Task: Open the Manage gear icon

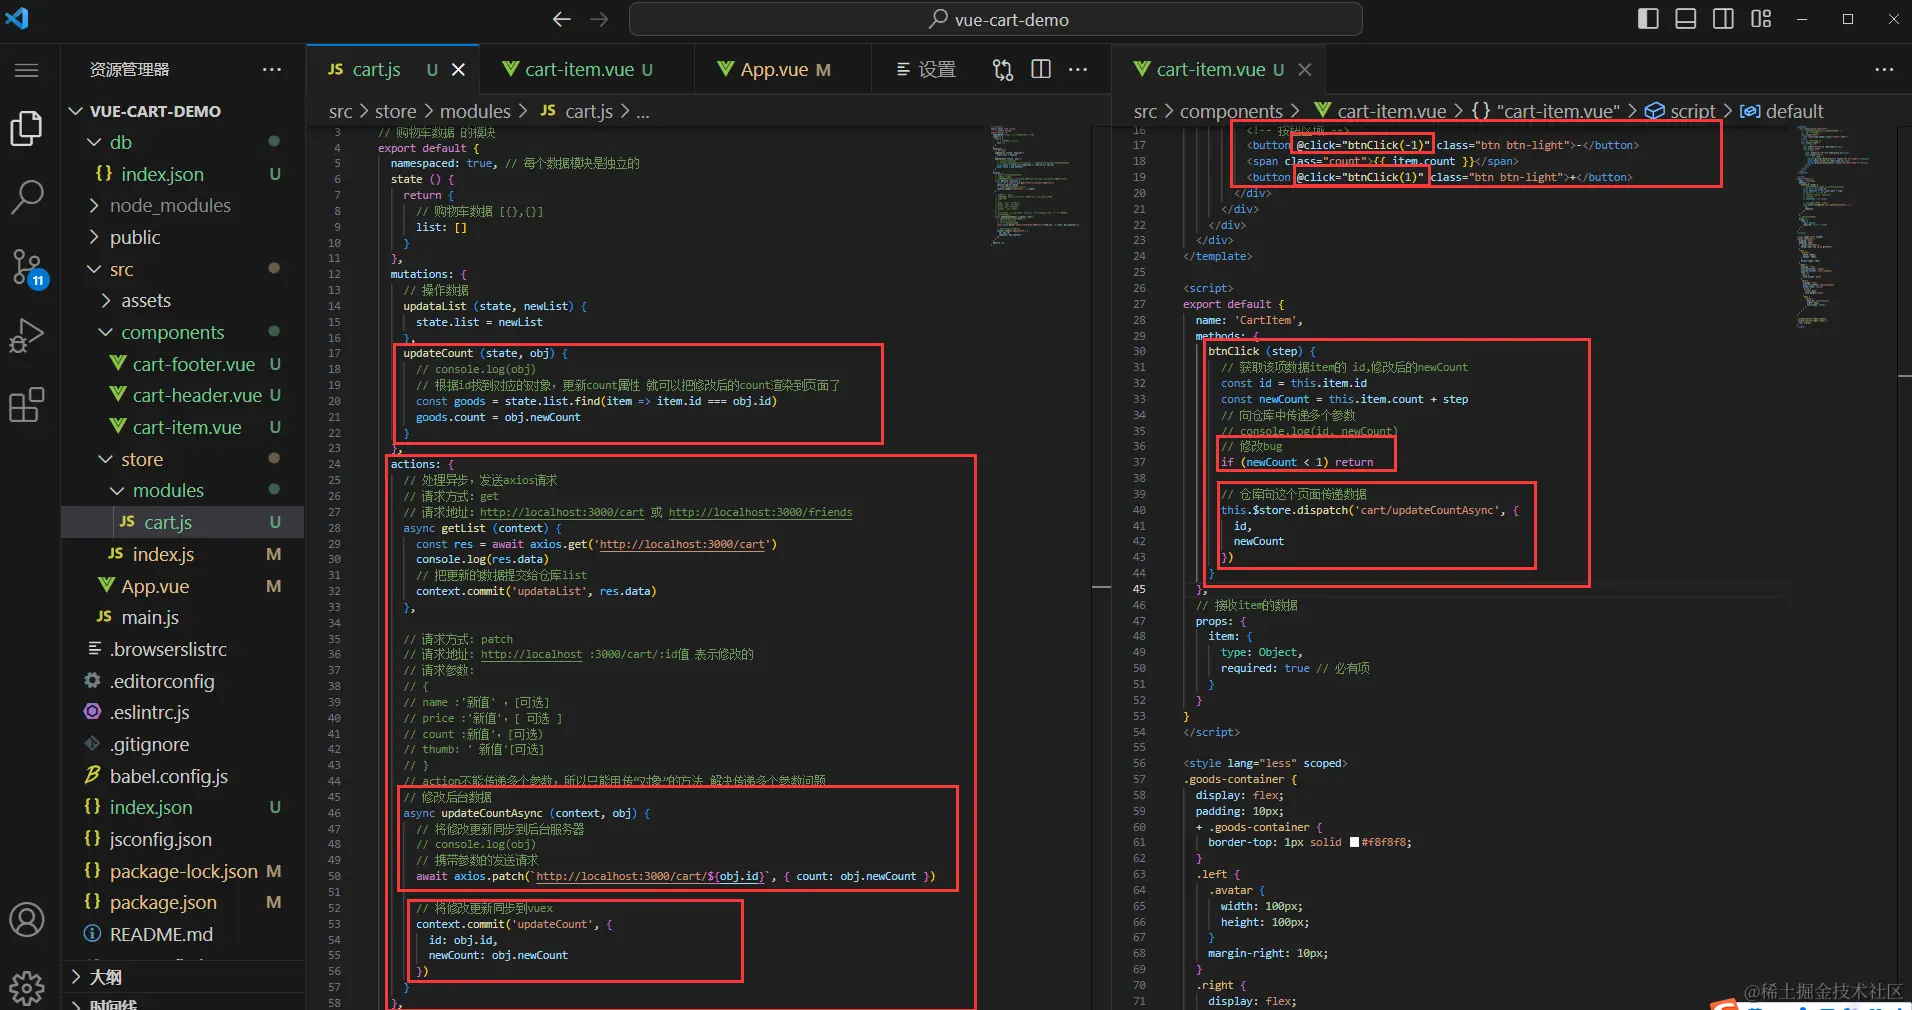Action: coord(27,988)
